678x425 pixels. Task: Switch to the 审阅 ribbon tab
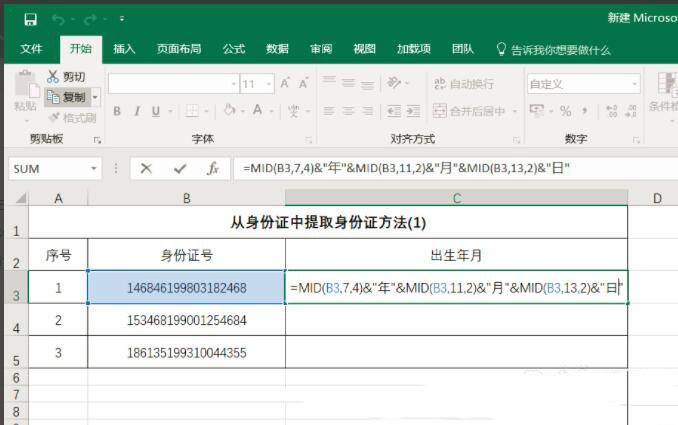[321, 49]
